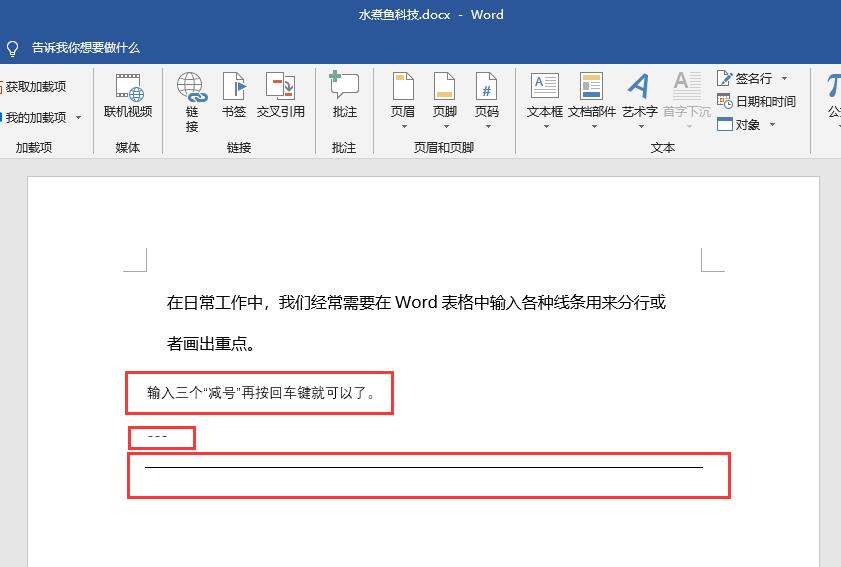
Task: Click the horizontal line in the document
Action: pyautogui.click(x=424, y=467)
